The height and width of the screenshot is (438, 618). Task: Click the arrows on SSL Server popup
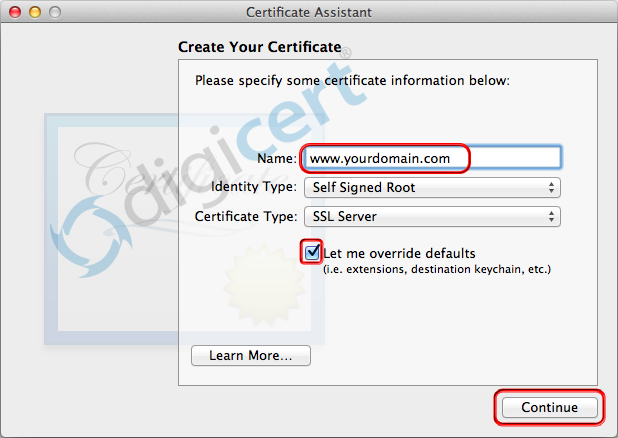tap(552, 216)
